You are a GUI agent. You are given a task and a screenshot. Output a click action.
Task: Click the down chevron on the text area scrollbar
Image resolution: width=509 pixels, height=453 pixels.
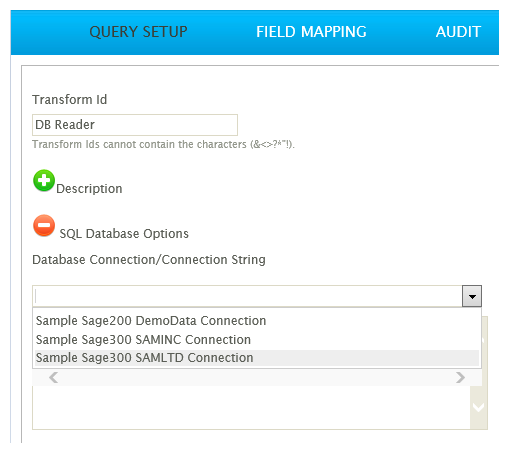tap(479, 407)
